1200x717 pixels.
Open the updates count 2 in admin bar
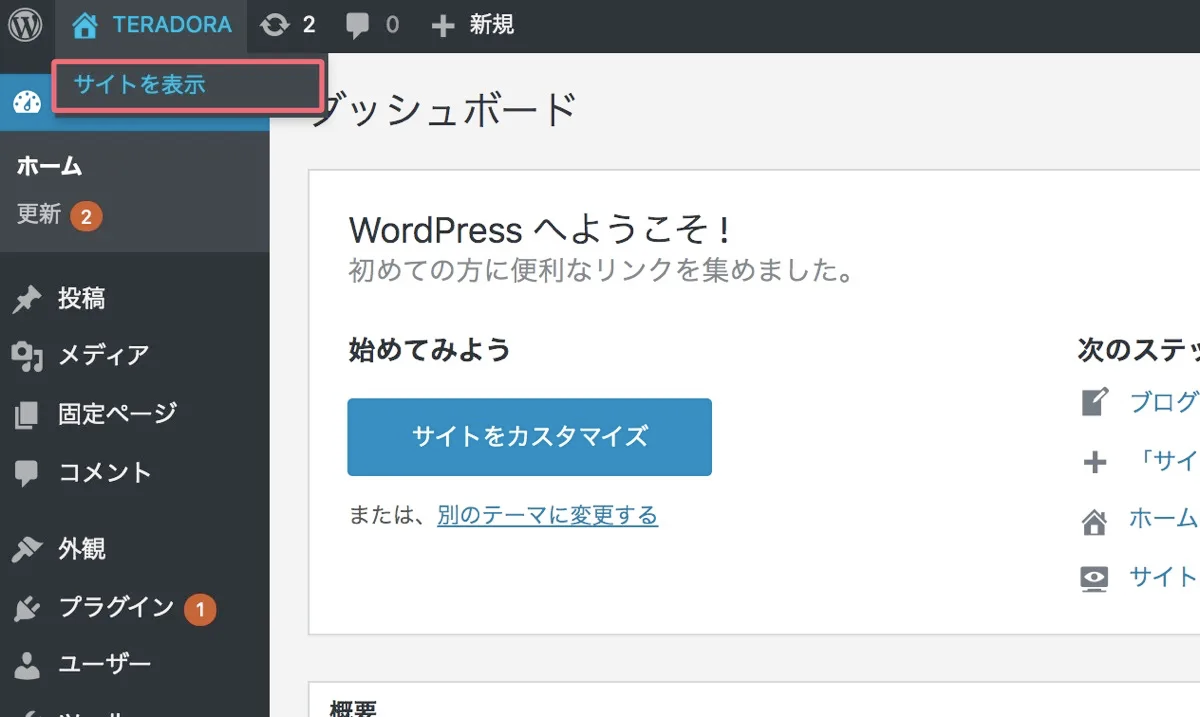pyautogui.click(x=309, y=25)
